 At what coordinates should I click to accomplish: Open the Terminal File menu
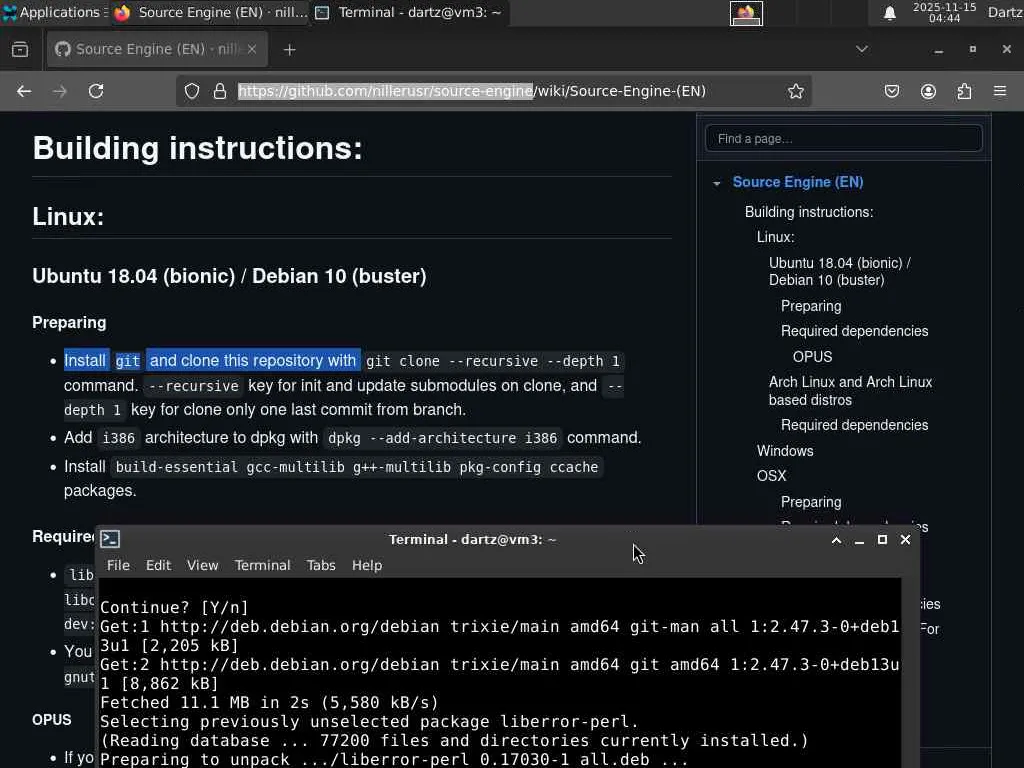click(x=118, y=566)
